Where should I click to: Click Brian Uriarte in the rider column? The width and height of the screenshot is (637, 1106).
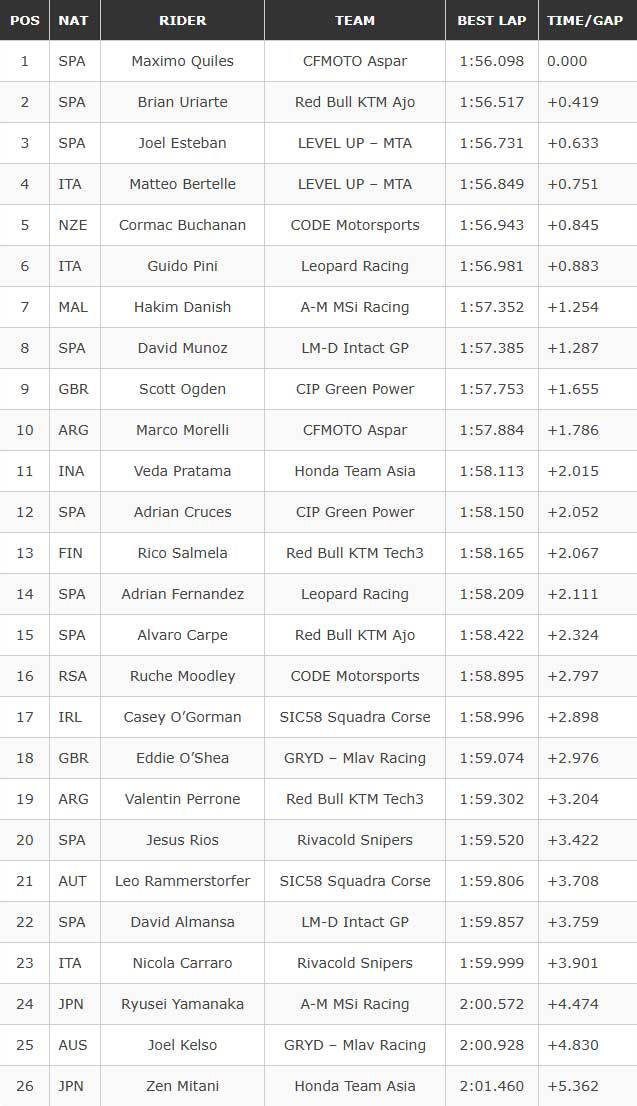(182, 102)
